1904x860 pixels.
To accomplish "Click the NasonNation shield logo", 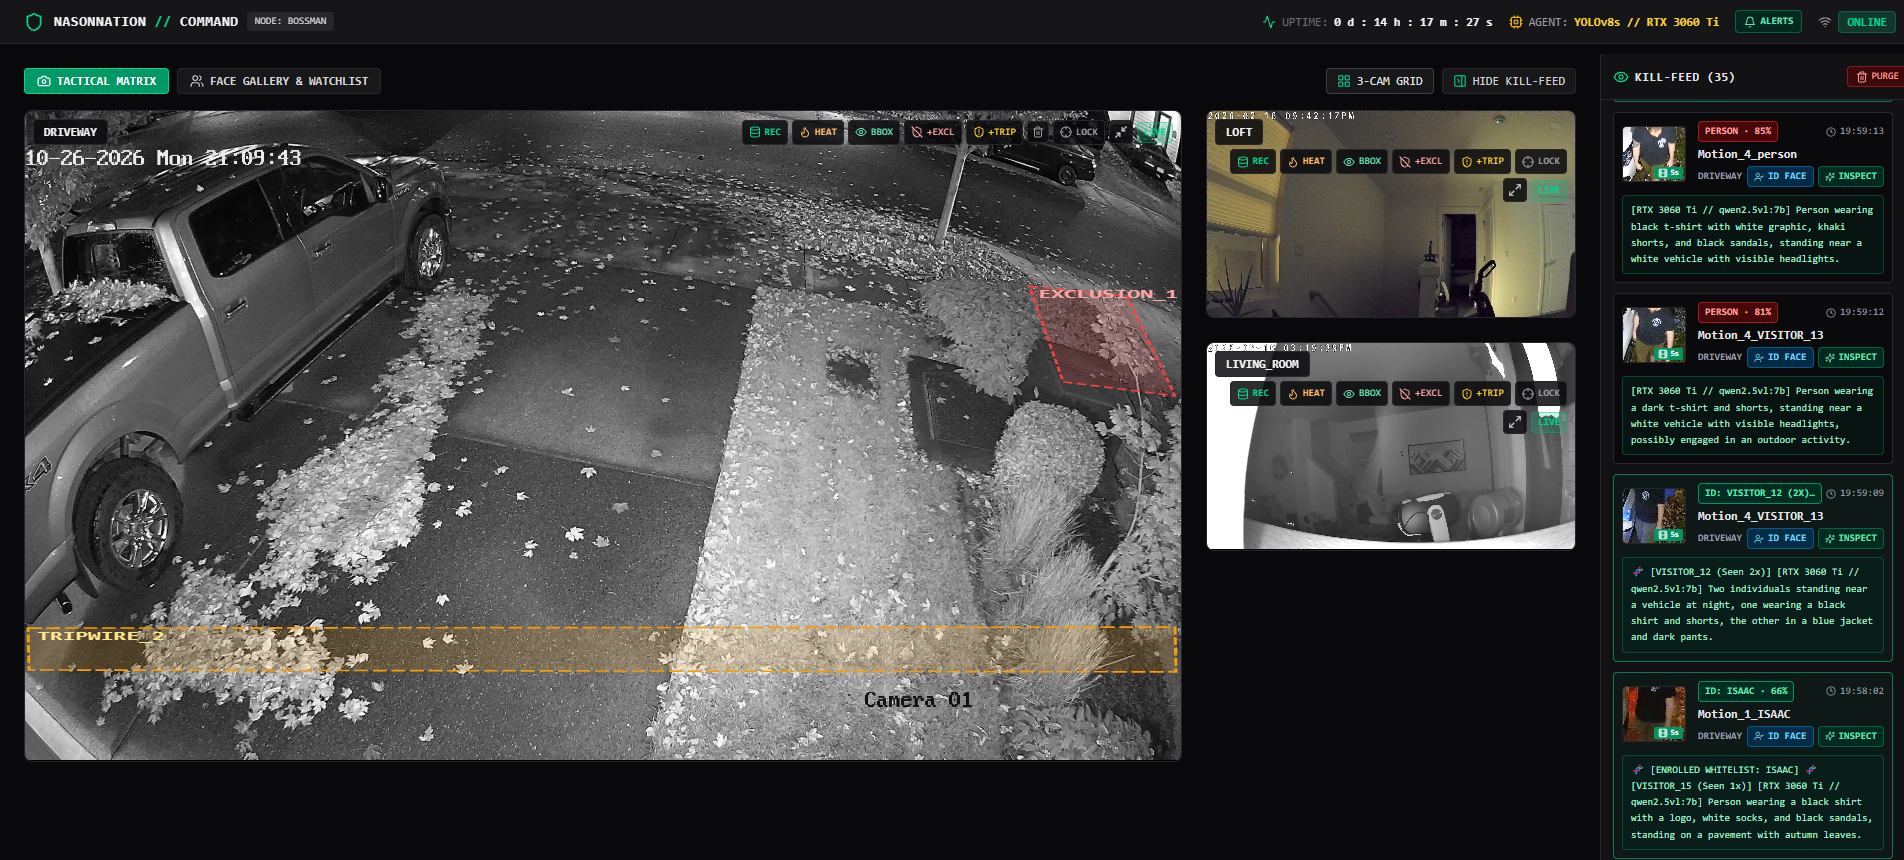I will coord(34,22).
